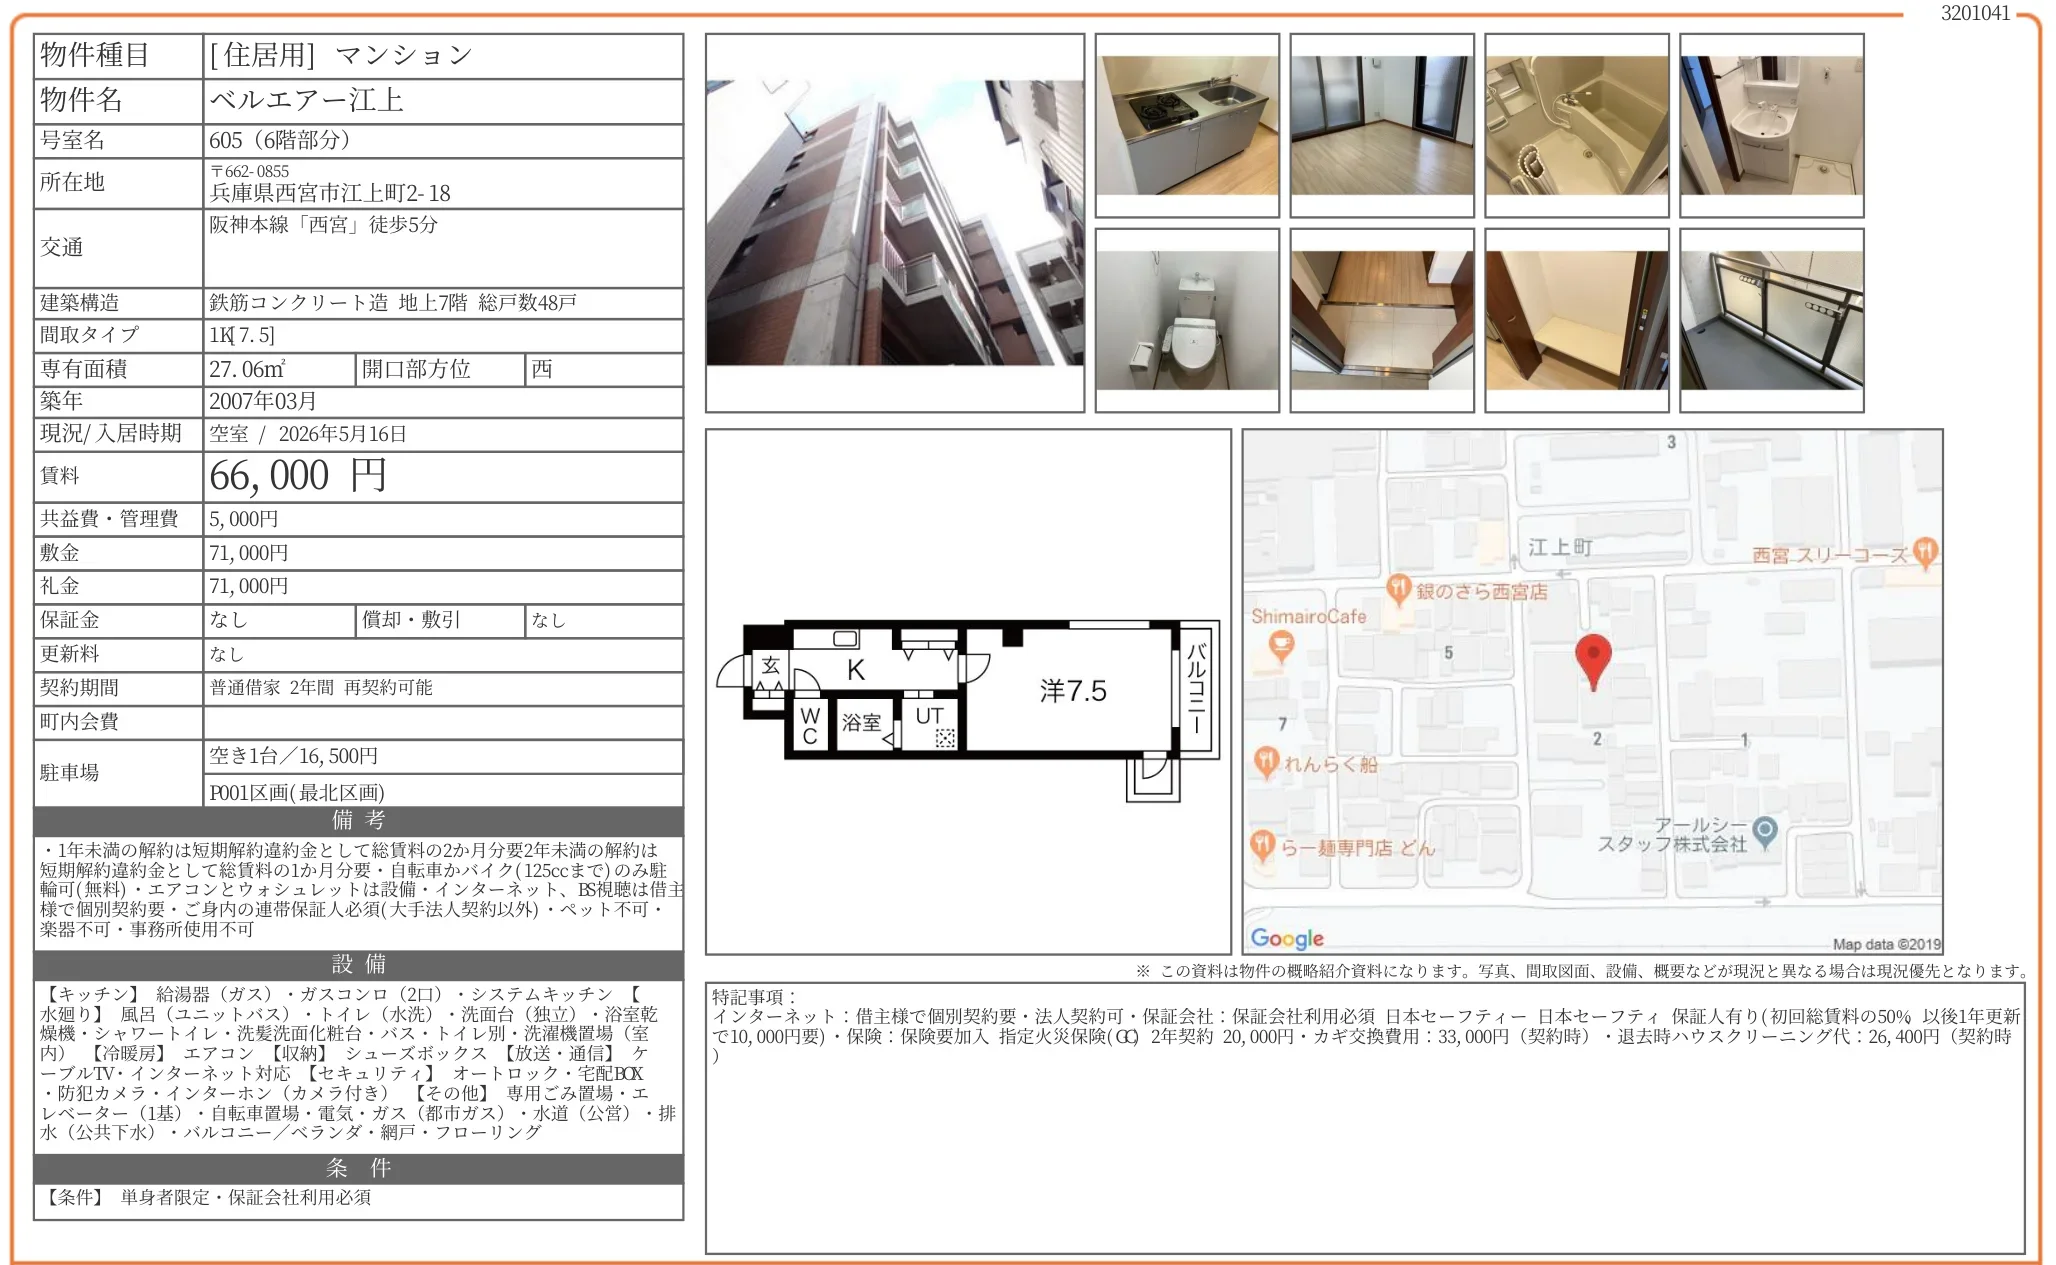Open the washbasin vanity photo

[1771, 125]
